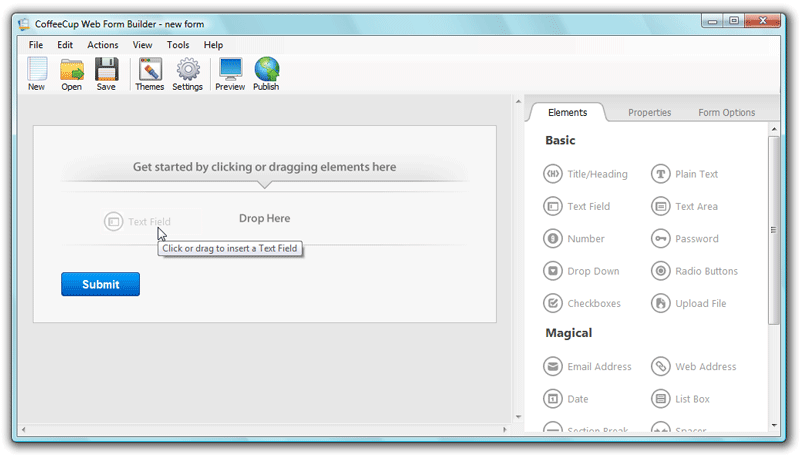Click the elements panel scroll down arrow
800x456 pixels.
tap(774, 425)
